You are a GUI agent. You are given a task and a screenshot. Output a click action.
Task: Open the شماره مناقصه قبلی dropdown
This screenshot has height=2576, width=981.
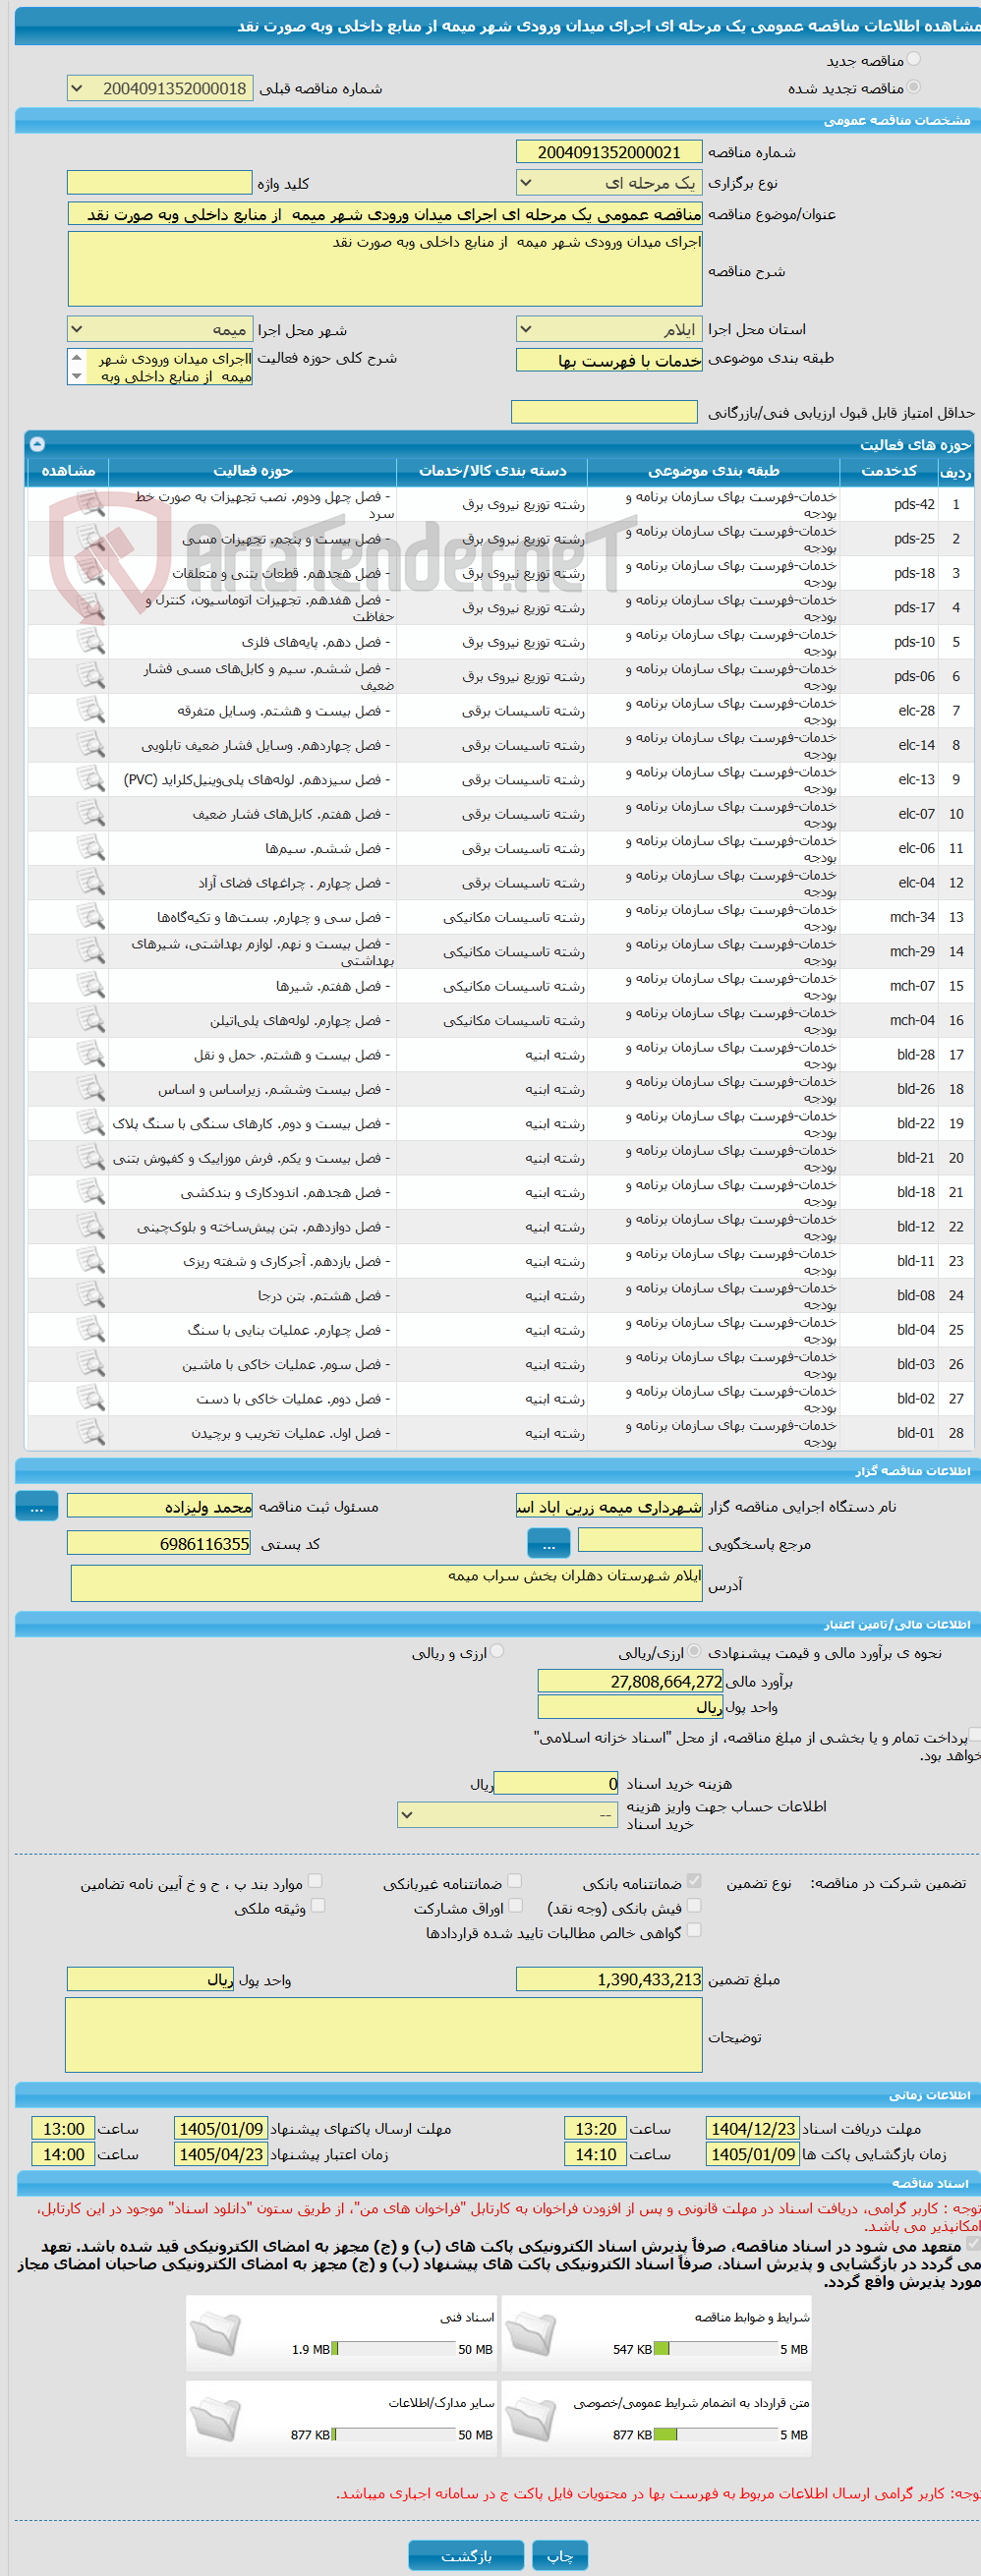[x=159, y=89]
